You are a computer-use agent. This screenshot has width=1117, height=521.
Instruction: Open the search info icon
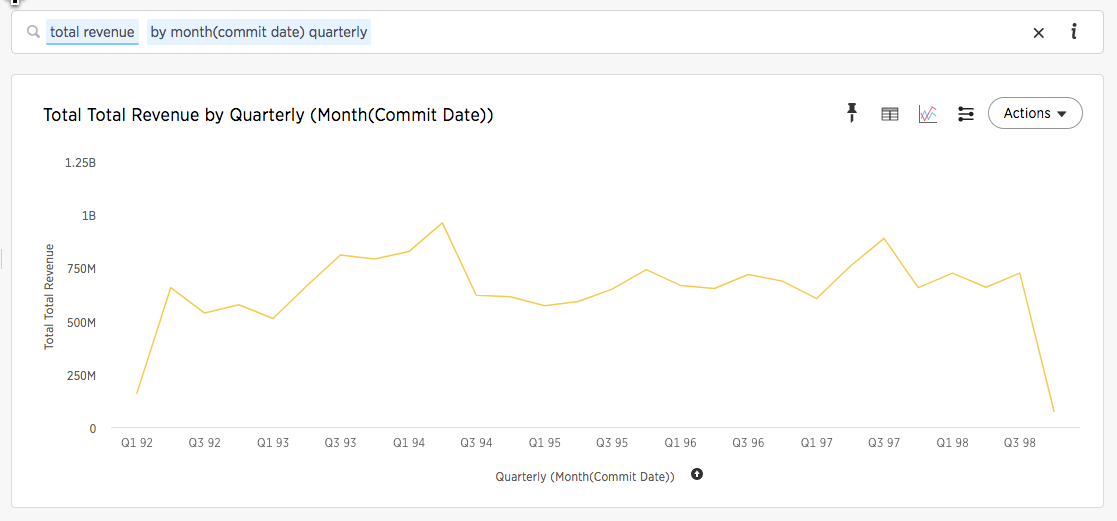tap(1073, 32)
